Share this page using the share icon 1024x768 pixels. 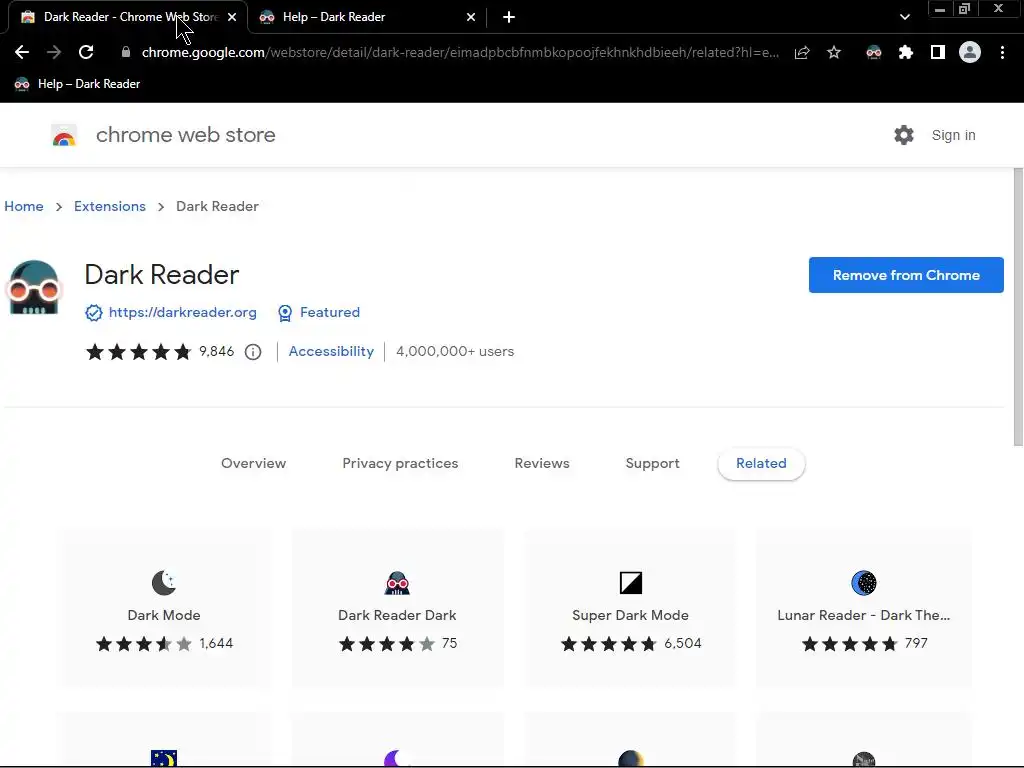tap(802, 52)
